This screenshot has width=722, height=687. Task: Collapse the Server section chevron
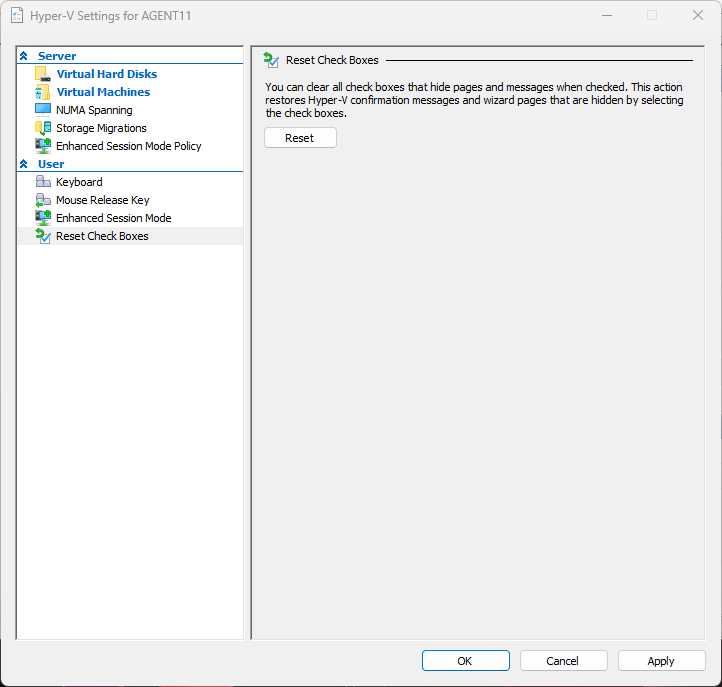tap(24, 56)
